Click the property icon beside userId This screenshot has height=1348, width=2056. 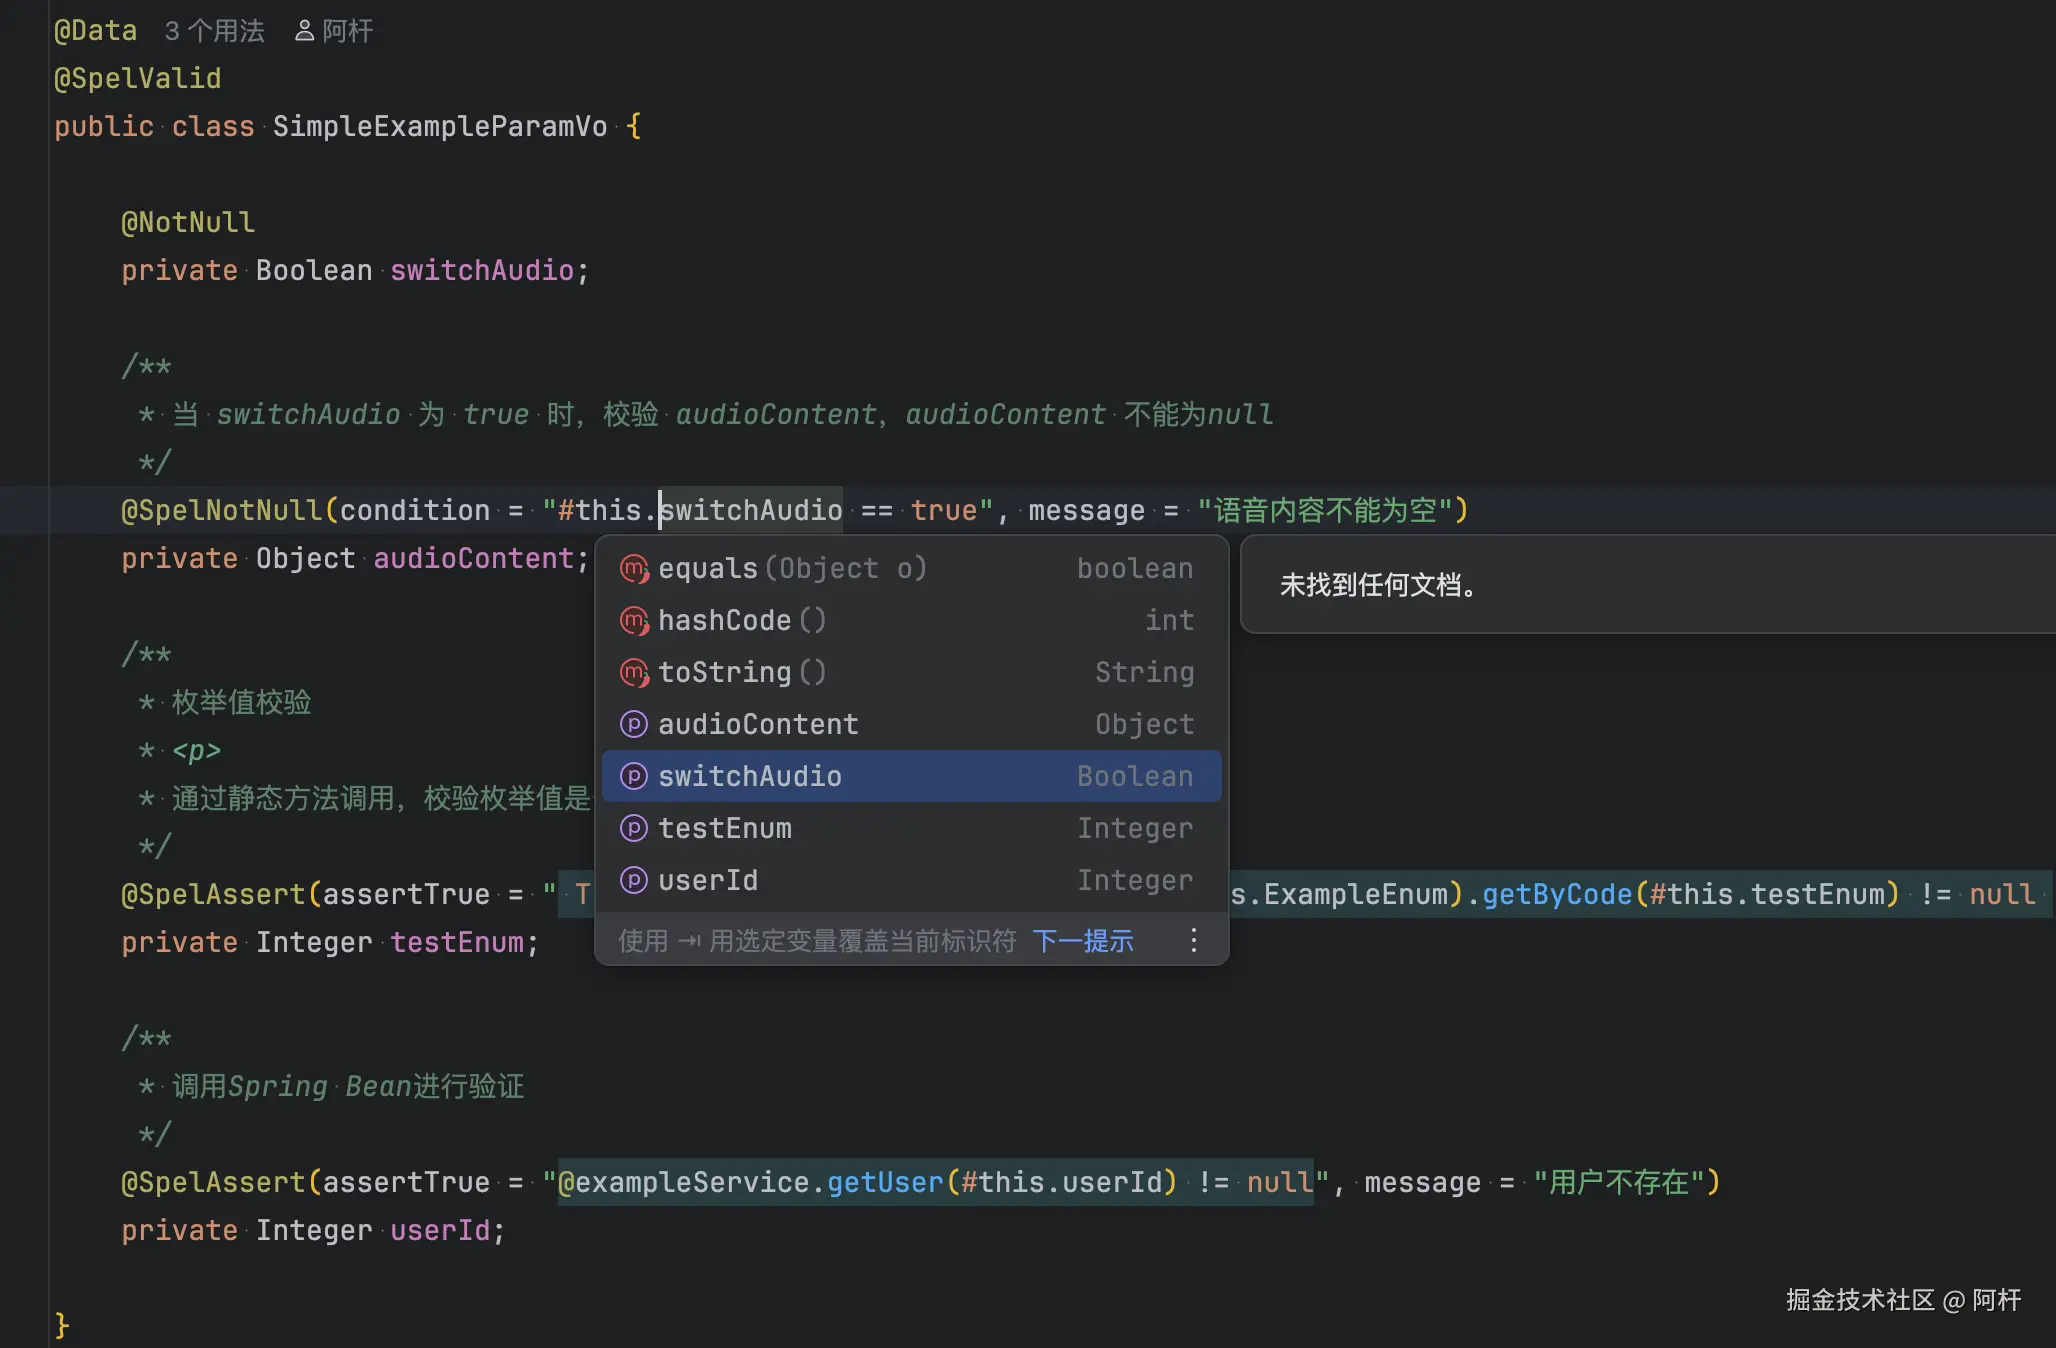[x=634, y=880]
